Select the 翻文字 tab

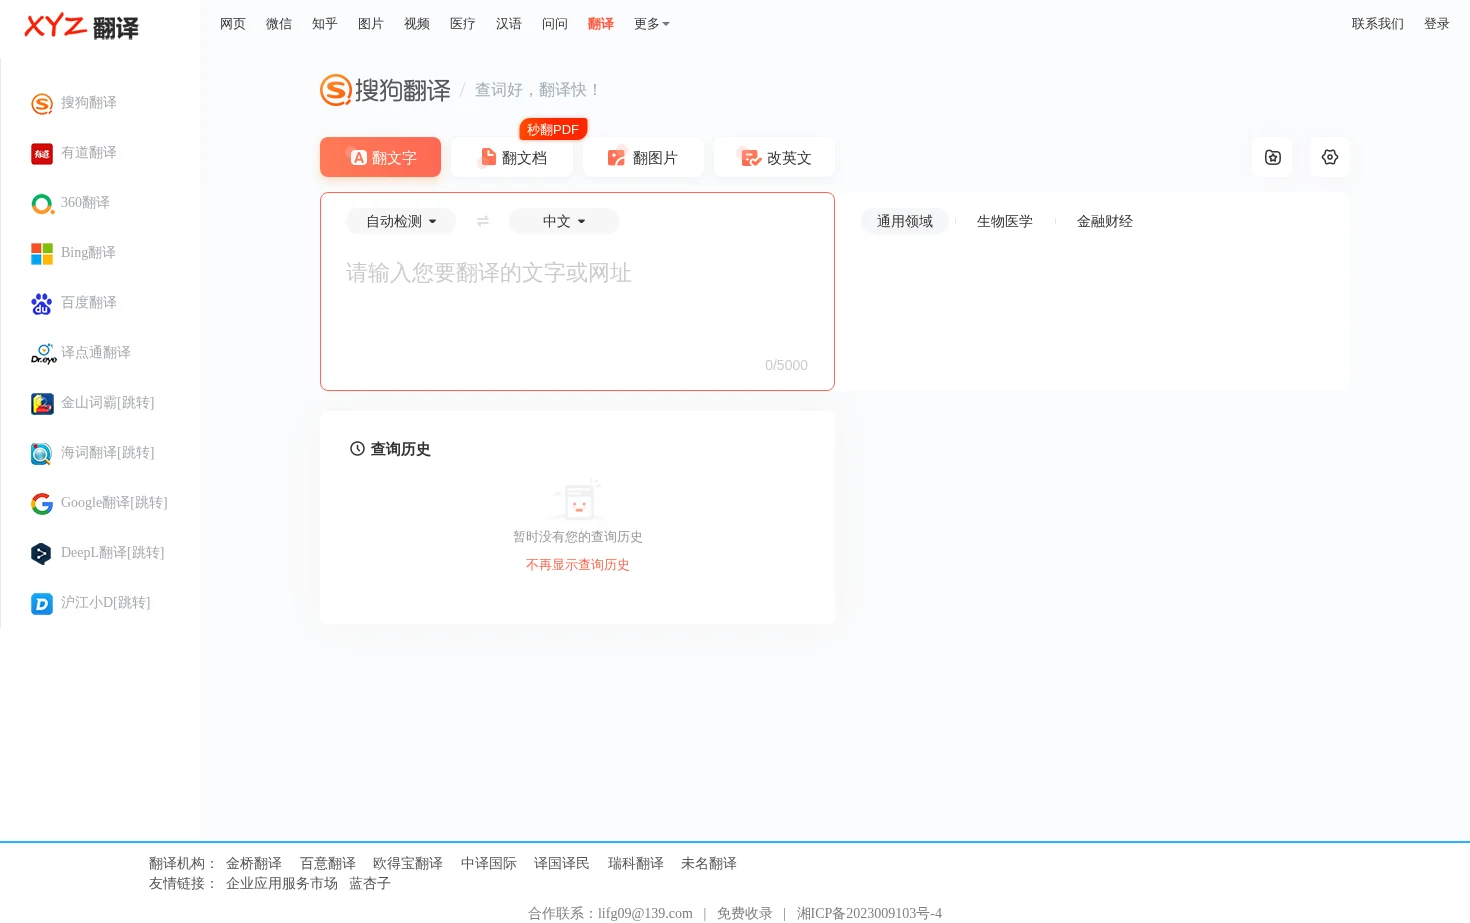(380, 157)
